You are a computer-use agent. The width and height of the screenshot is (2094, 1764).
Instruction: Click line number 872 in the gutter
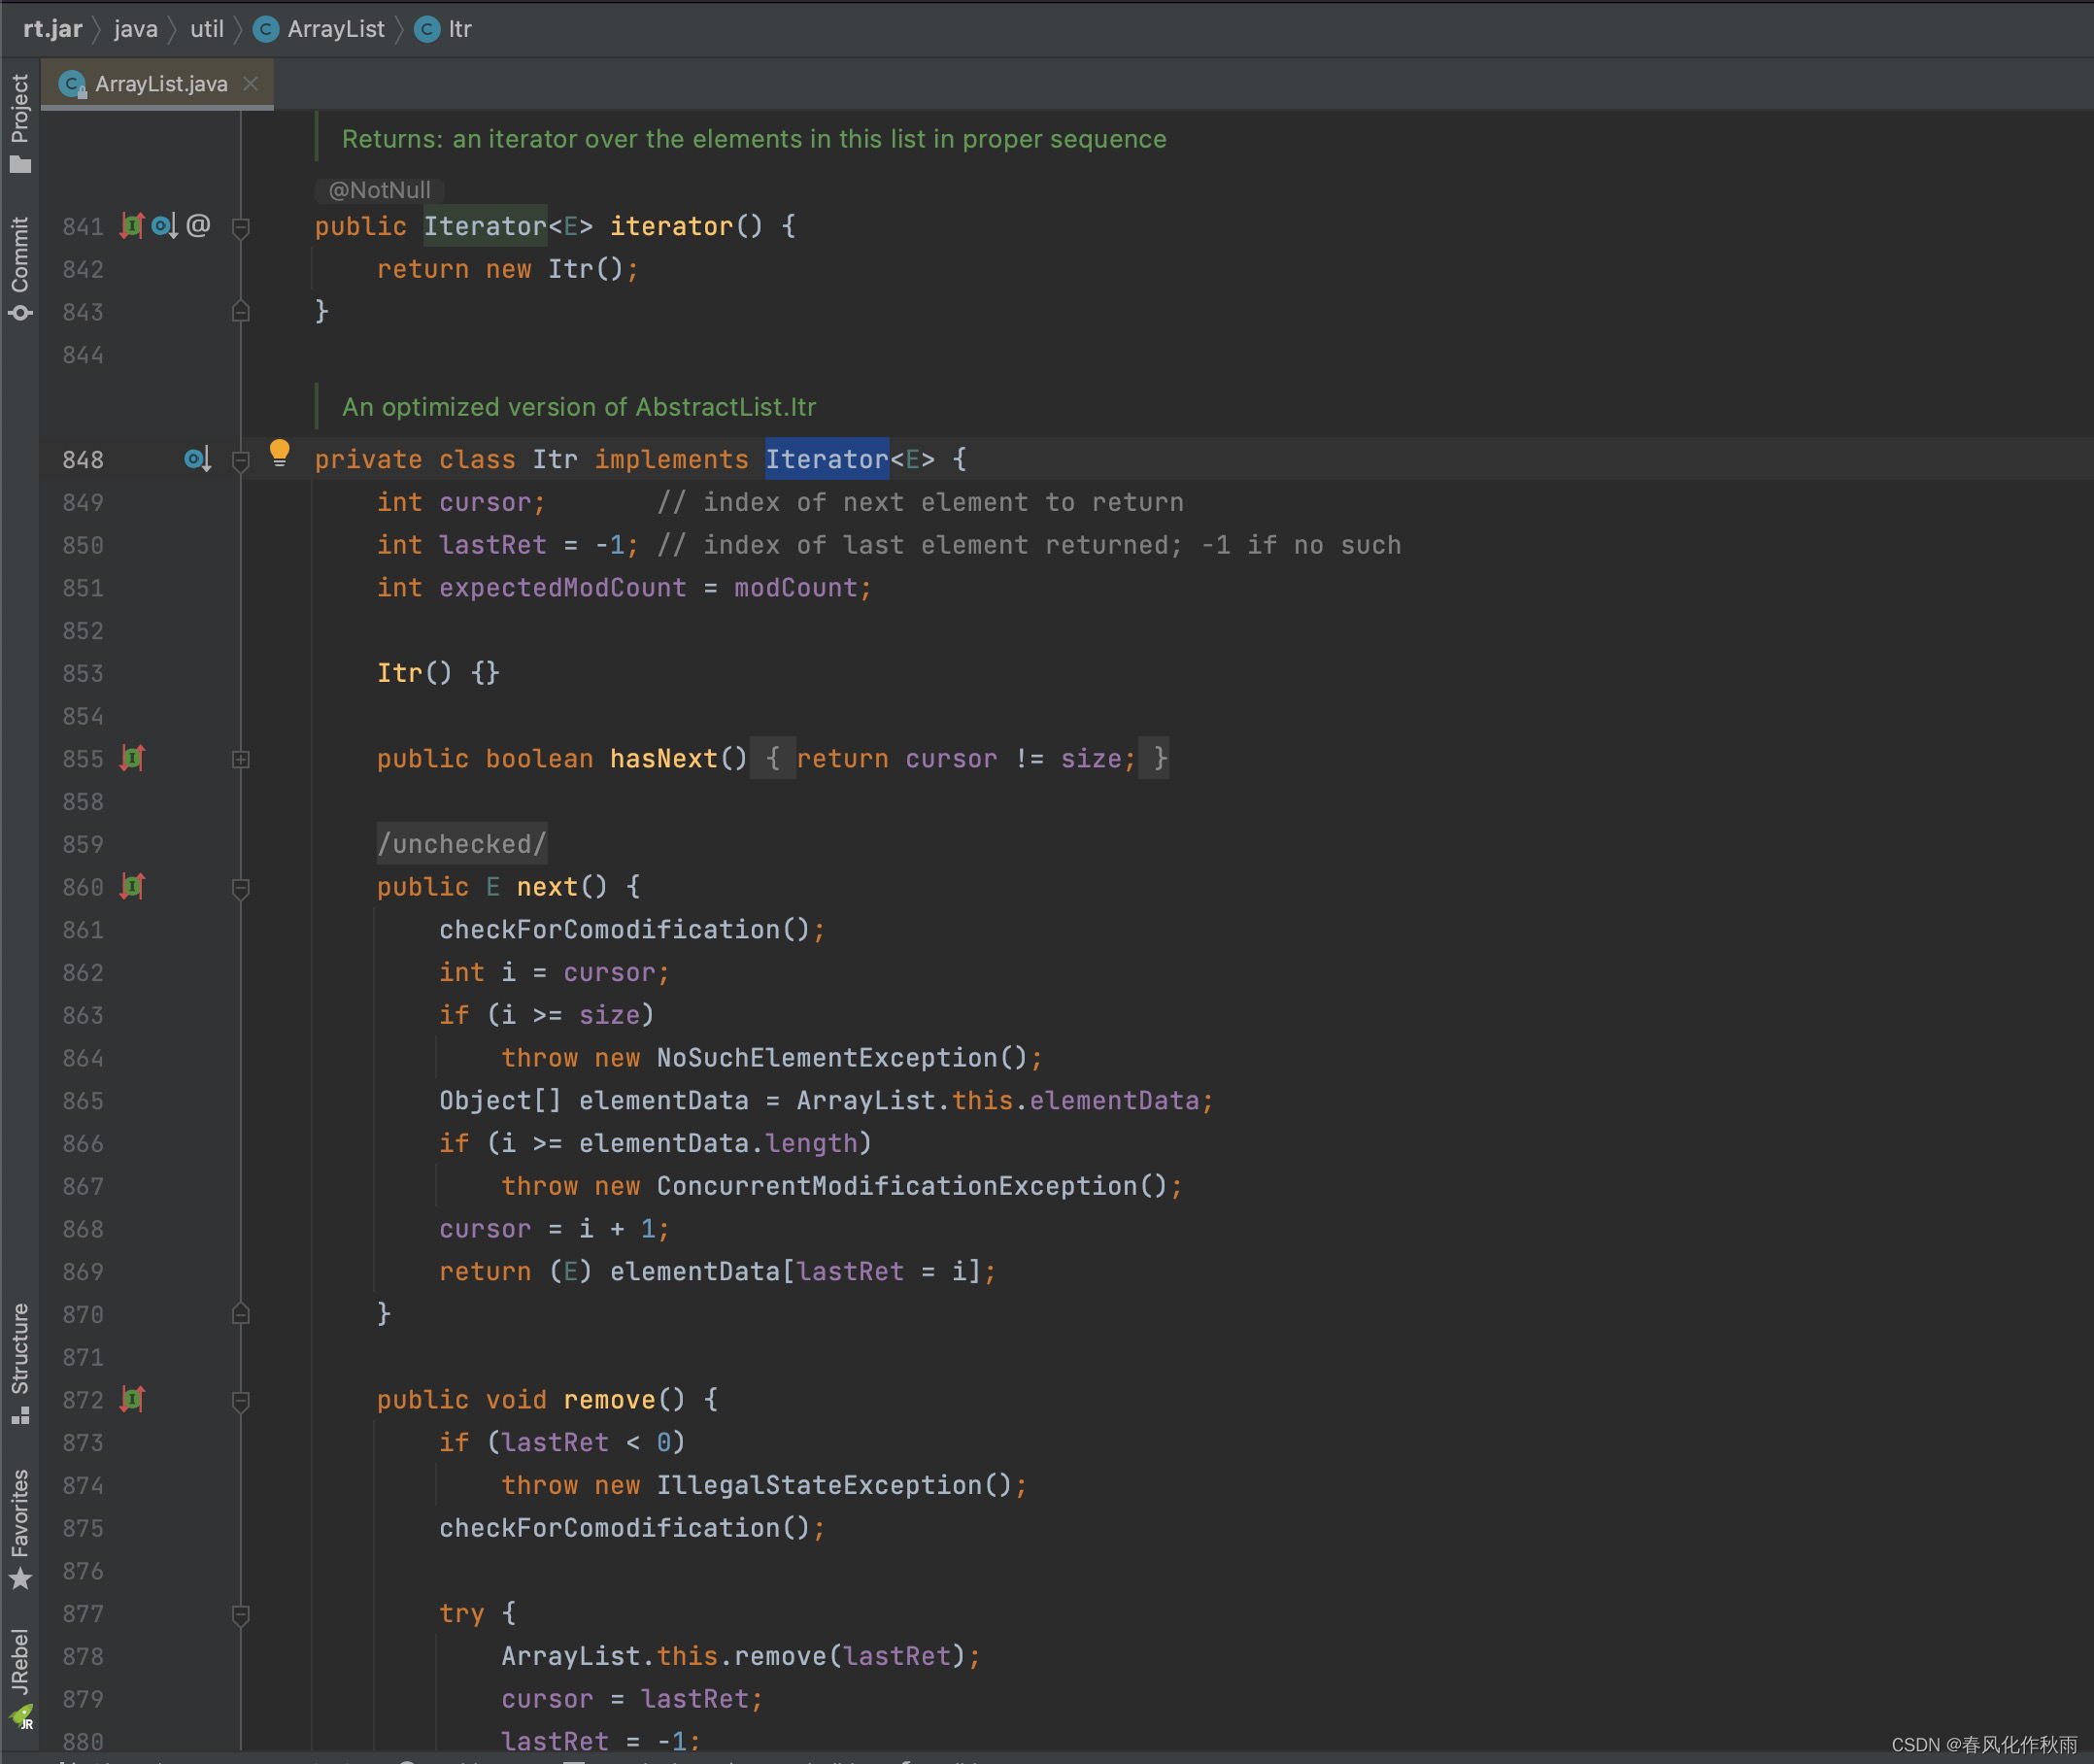click(83, 1399)
